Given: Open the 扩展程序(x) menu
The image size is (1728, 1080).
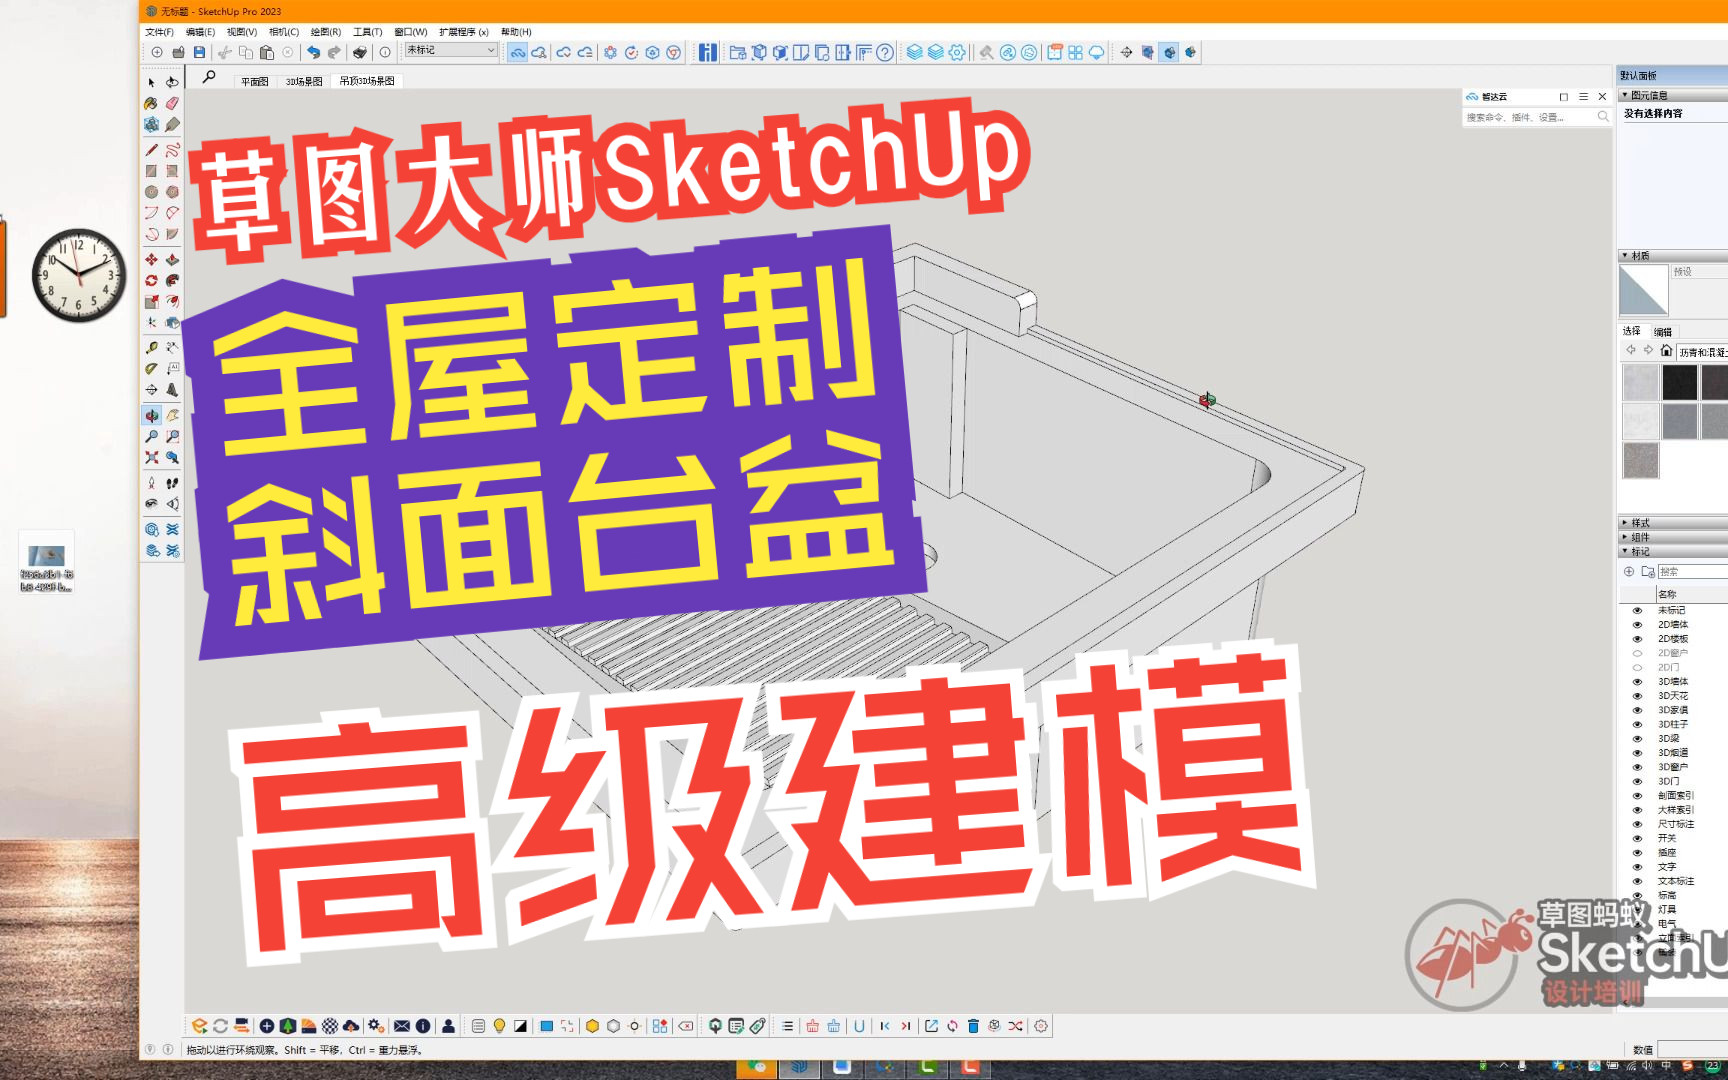Looking at the screenshot, I should [463, 32].
